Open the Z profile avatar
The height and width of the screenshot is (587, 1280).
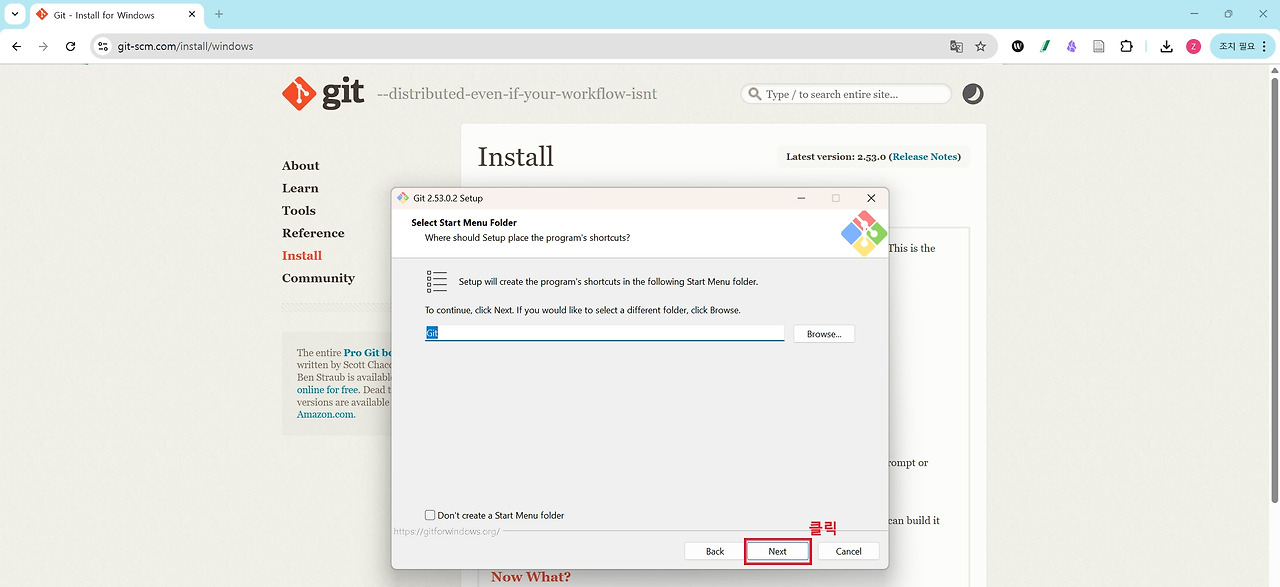(x=1193, y=46)
